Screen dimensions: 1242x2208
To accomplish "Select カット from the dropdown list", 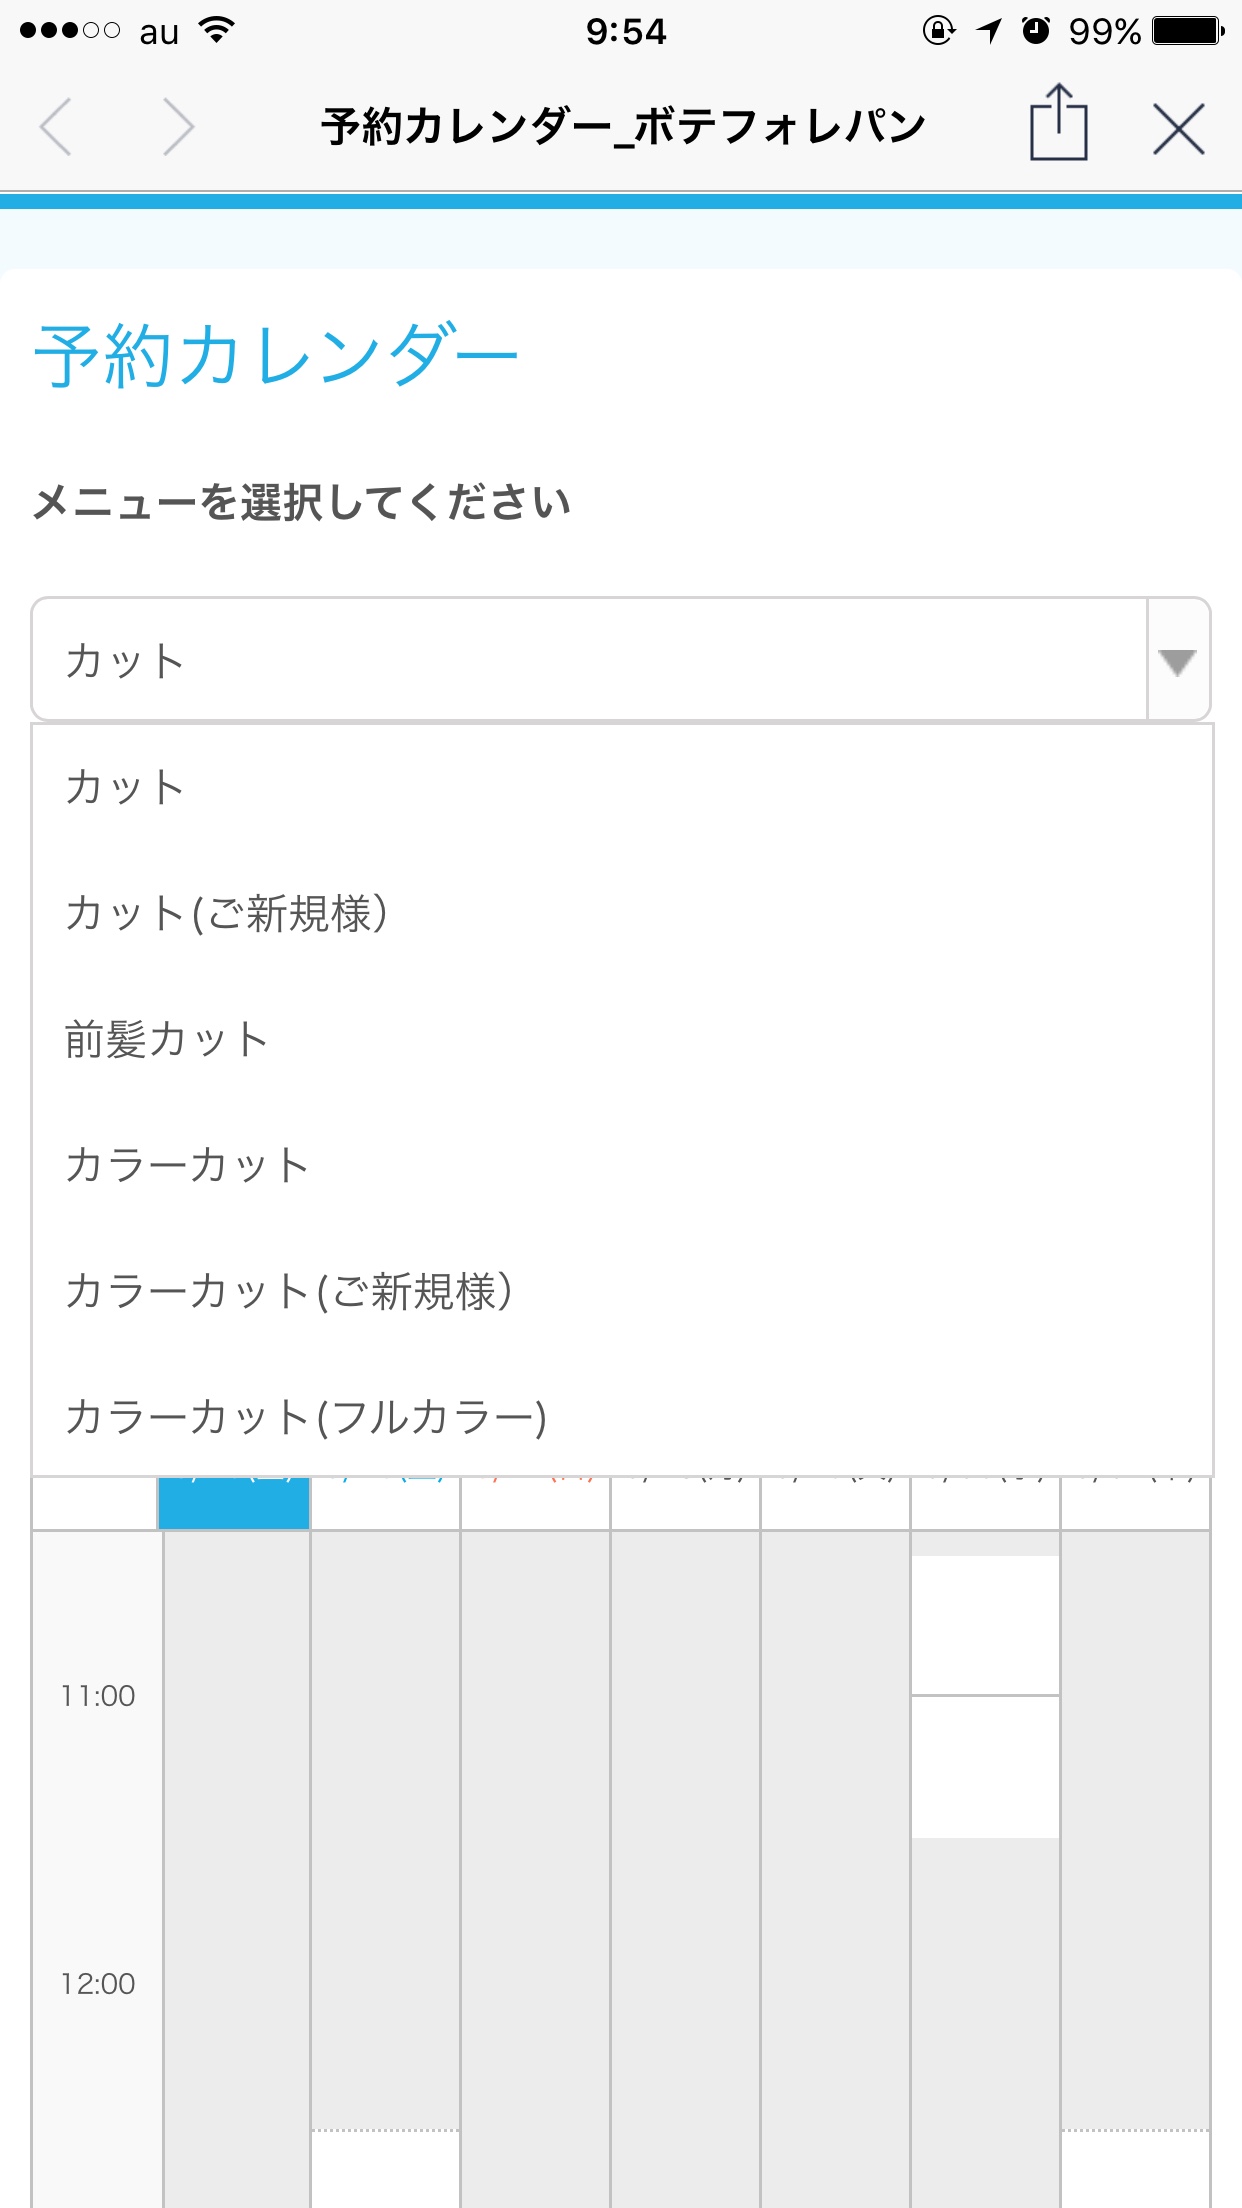I will pos(125,788).
